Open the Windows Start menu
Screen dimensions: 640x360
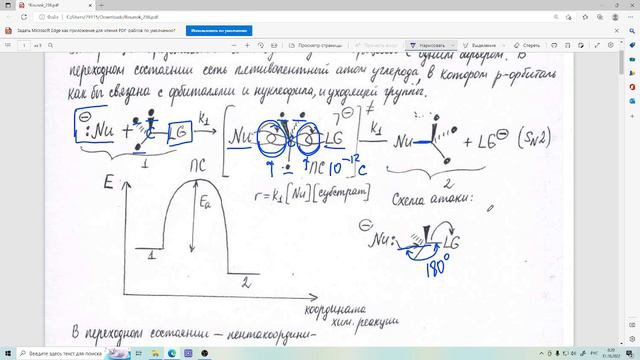coord(8,353)
